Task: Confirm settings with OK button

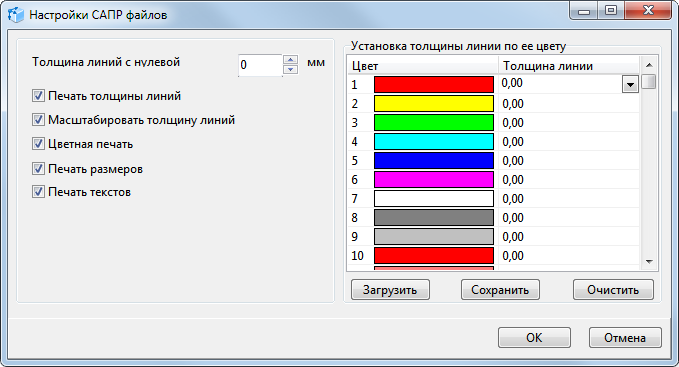Action: (534, 338)
